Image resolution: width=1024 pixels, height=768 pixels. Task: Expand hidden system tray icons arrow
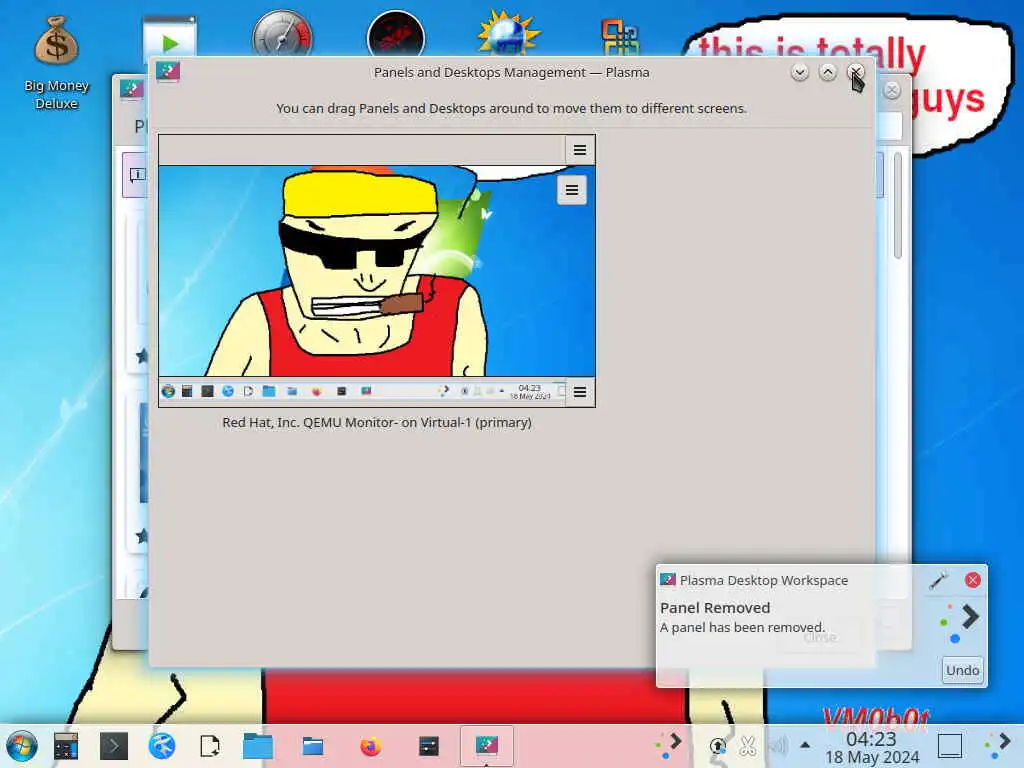click(x=805, y=745)
